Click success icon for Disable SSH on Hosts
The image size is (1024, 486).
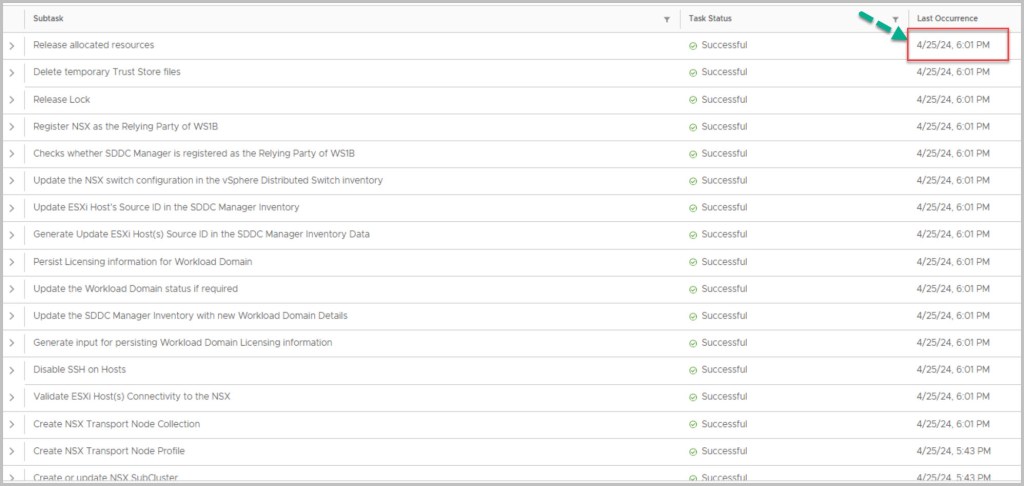coord(693,370)
